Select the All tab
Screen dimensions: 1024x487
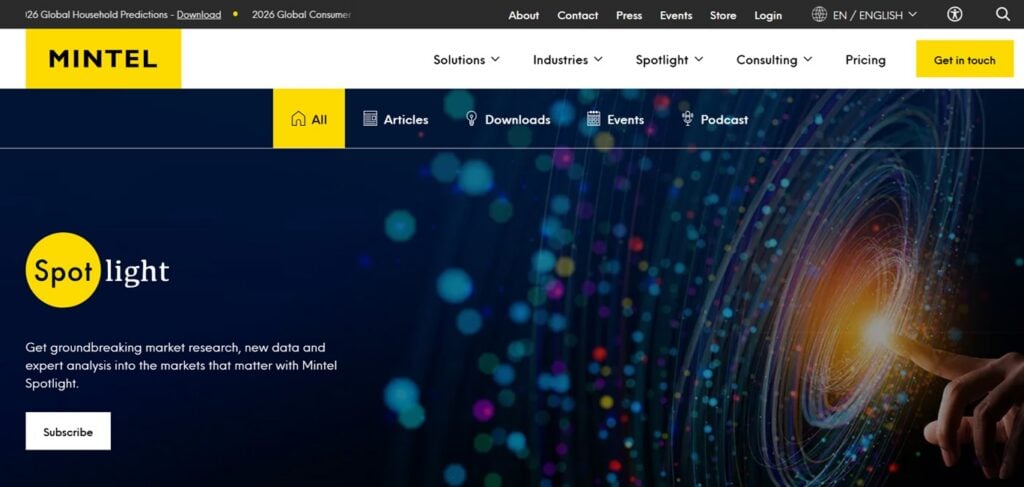point(309,119)
